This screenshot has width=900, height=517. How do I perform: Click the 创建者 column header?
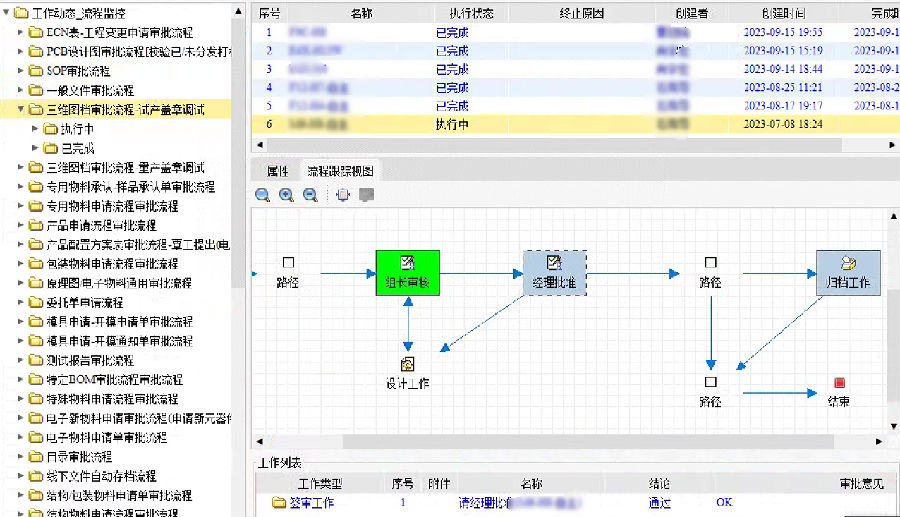pos(692,13)
